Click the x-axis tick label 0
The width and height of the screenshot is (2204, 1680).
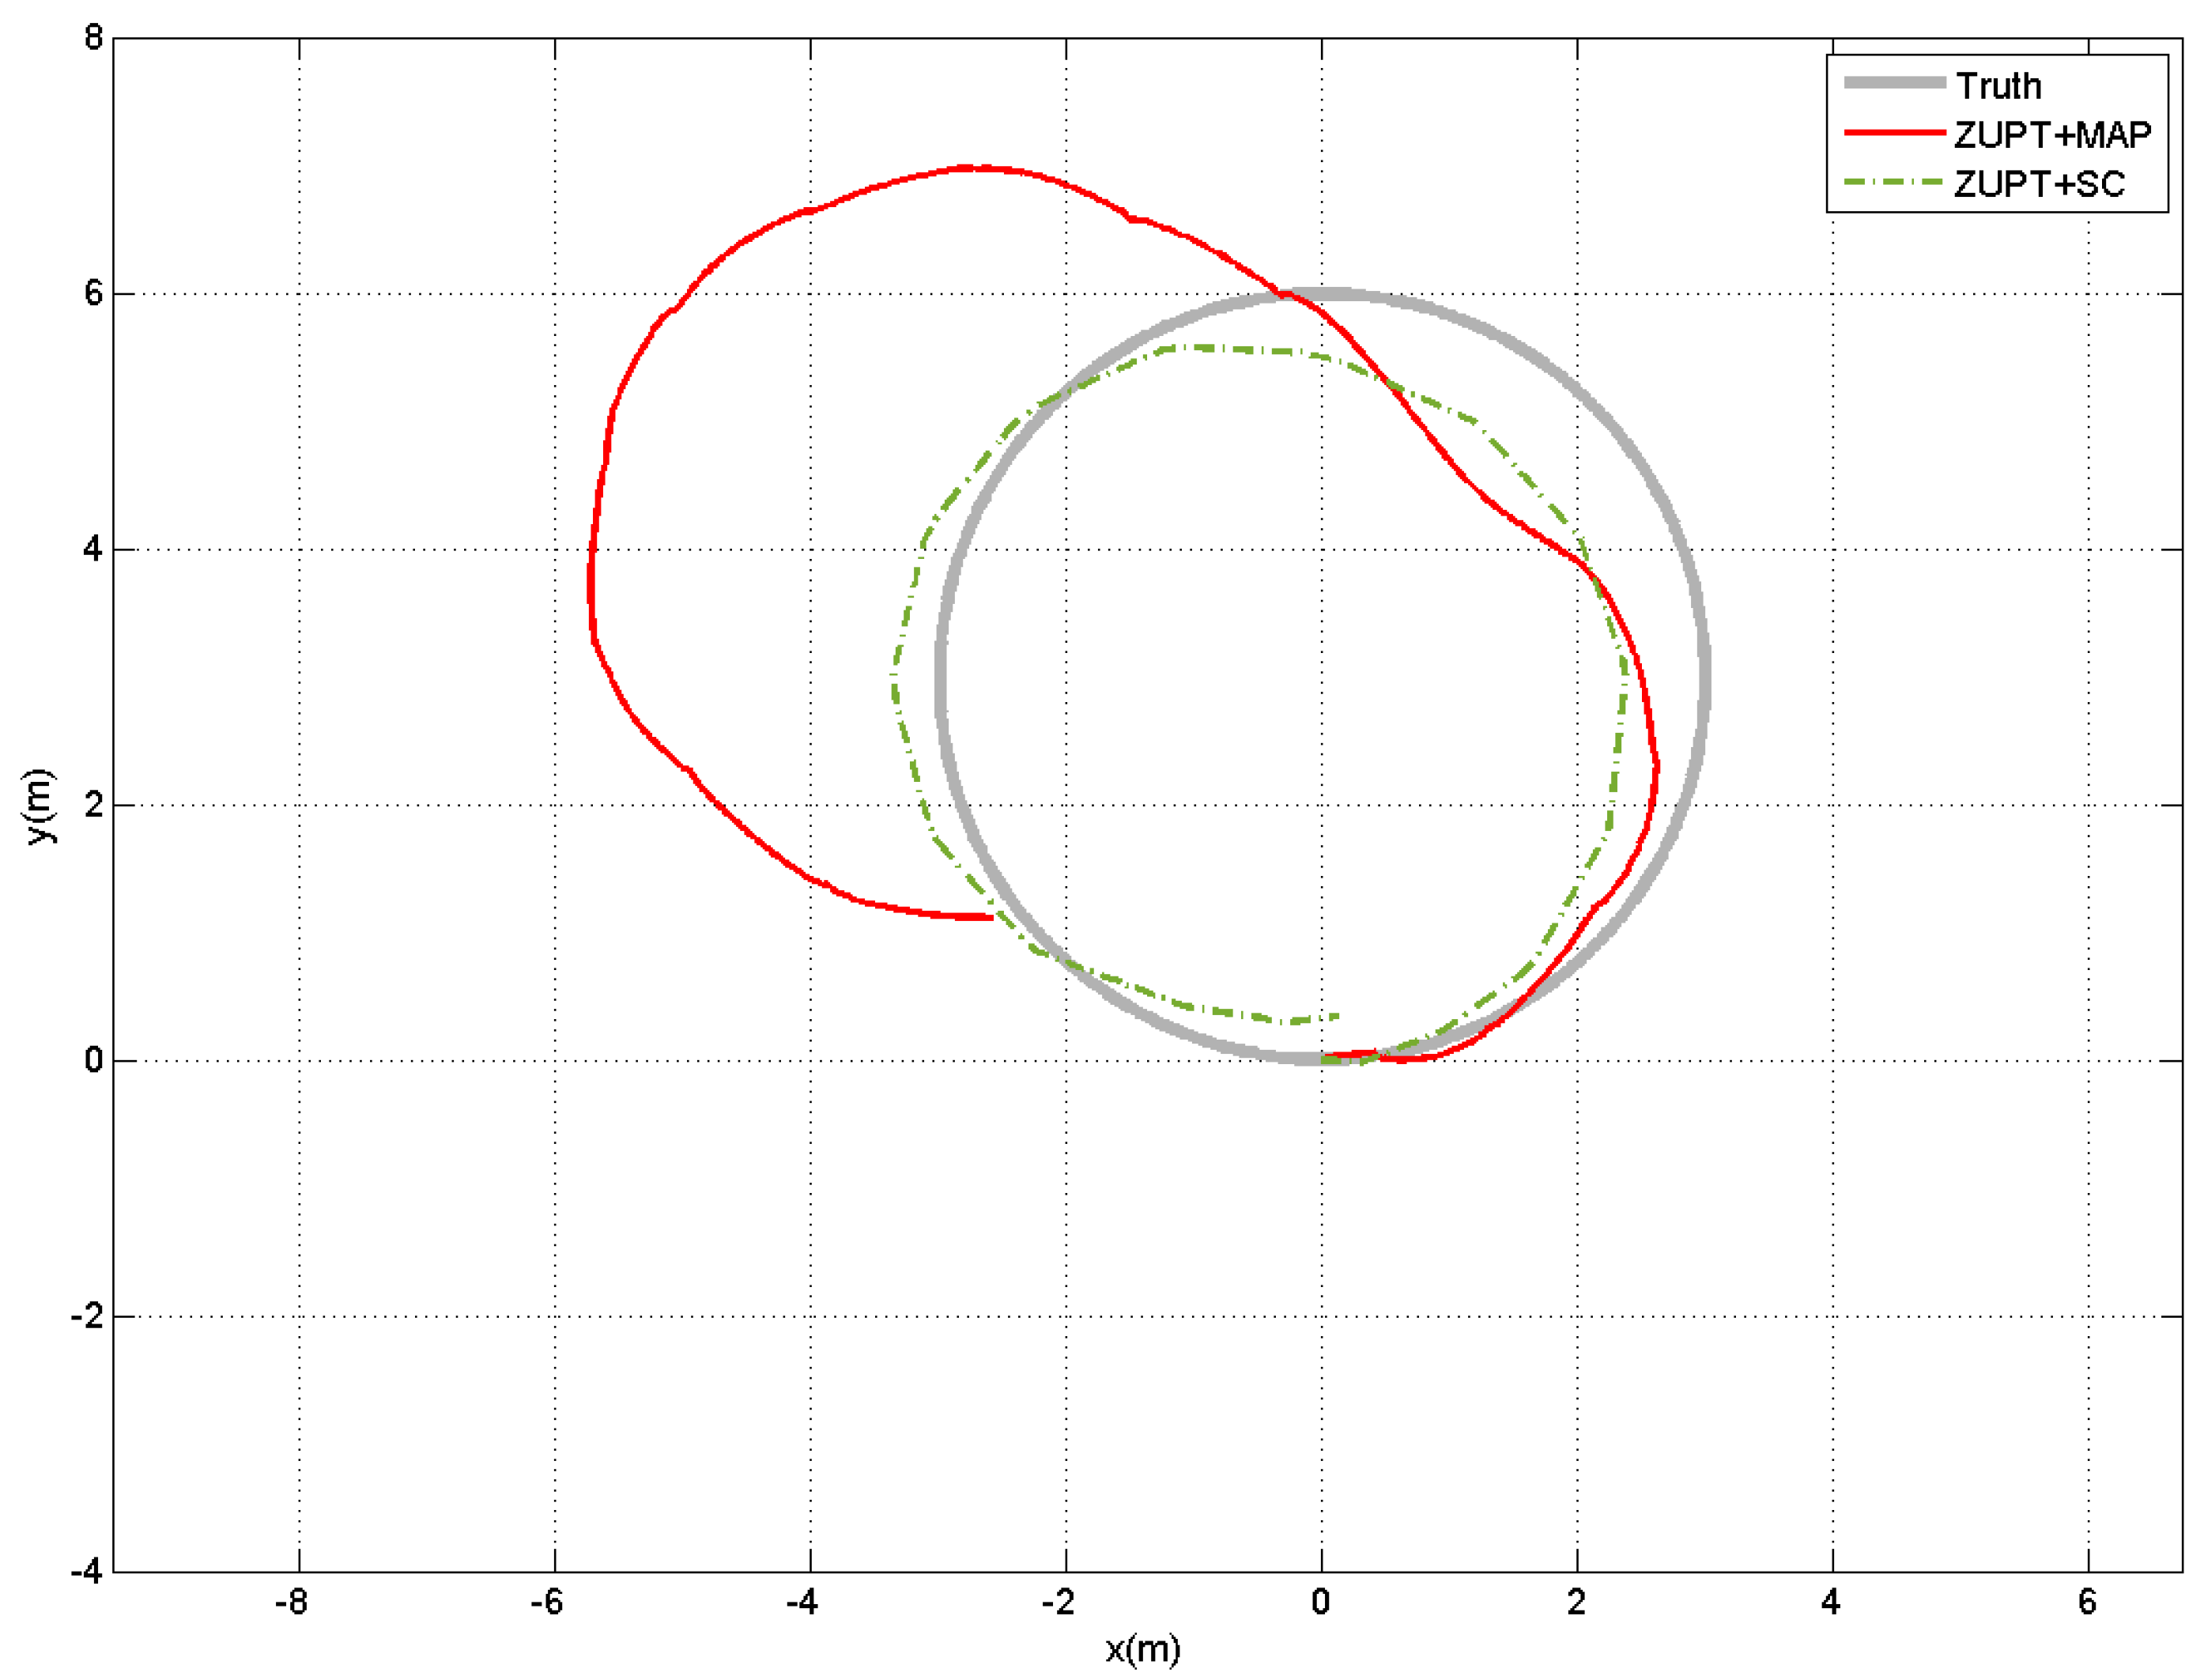click(x=1320, y=1602)
